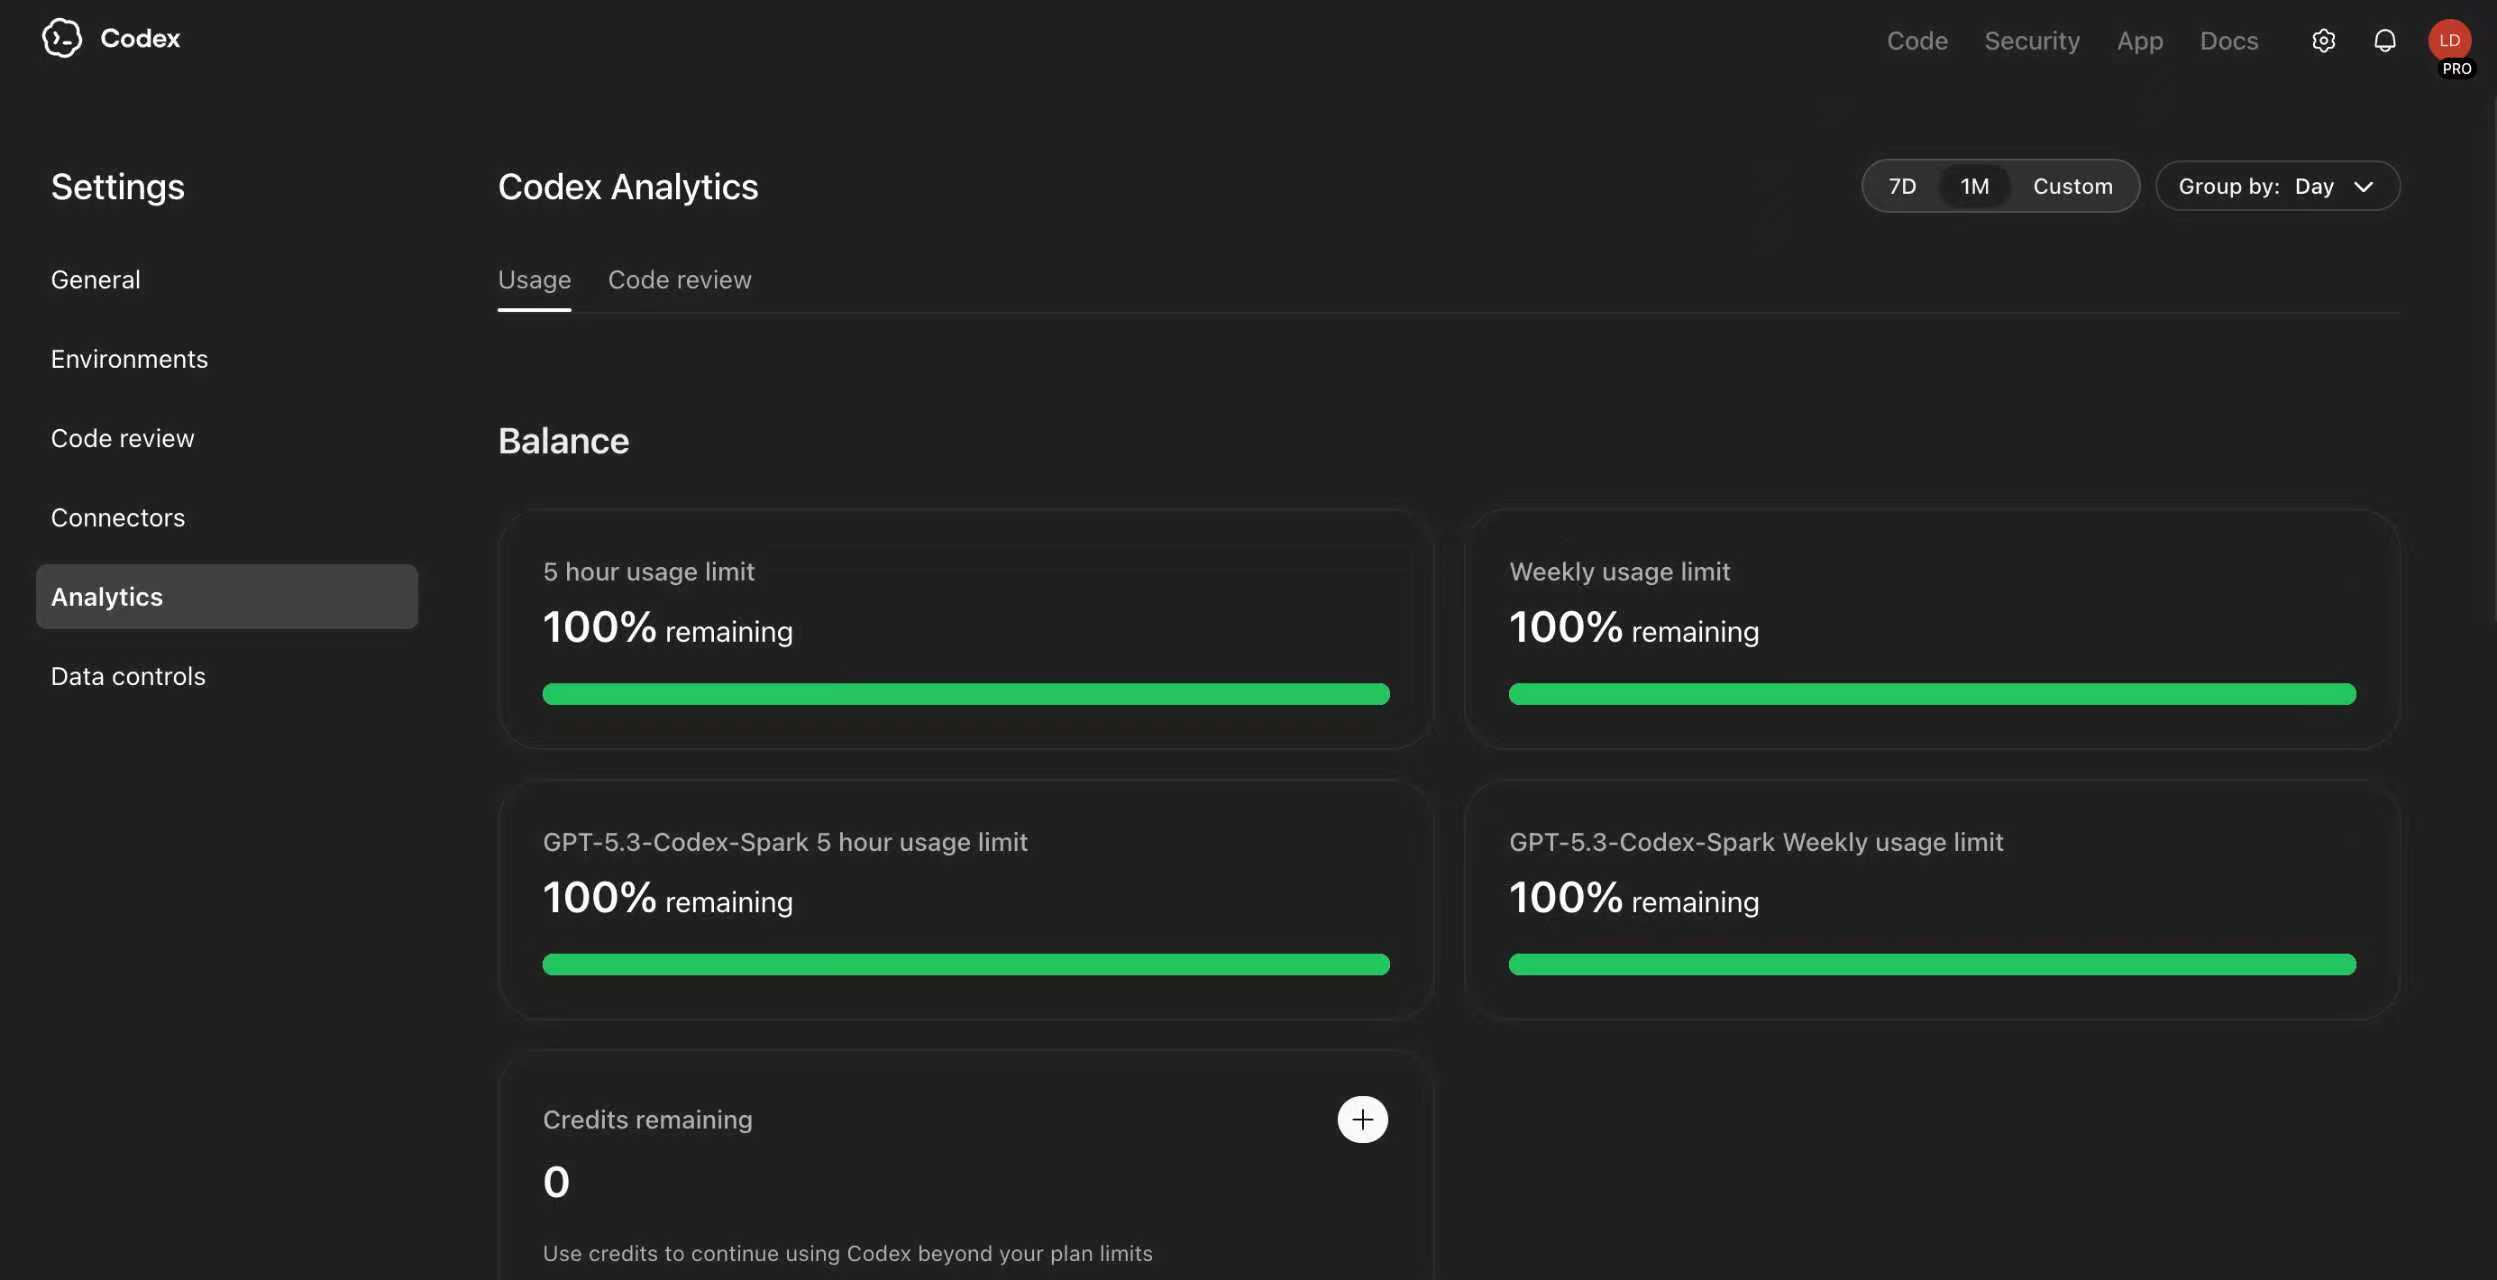Viewport: 2497px width, 1280px height.
Task: Select the Usage tab
Action: pyautogui.click(x=534, y=280)
